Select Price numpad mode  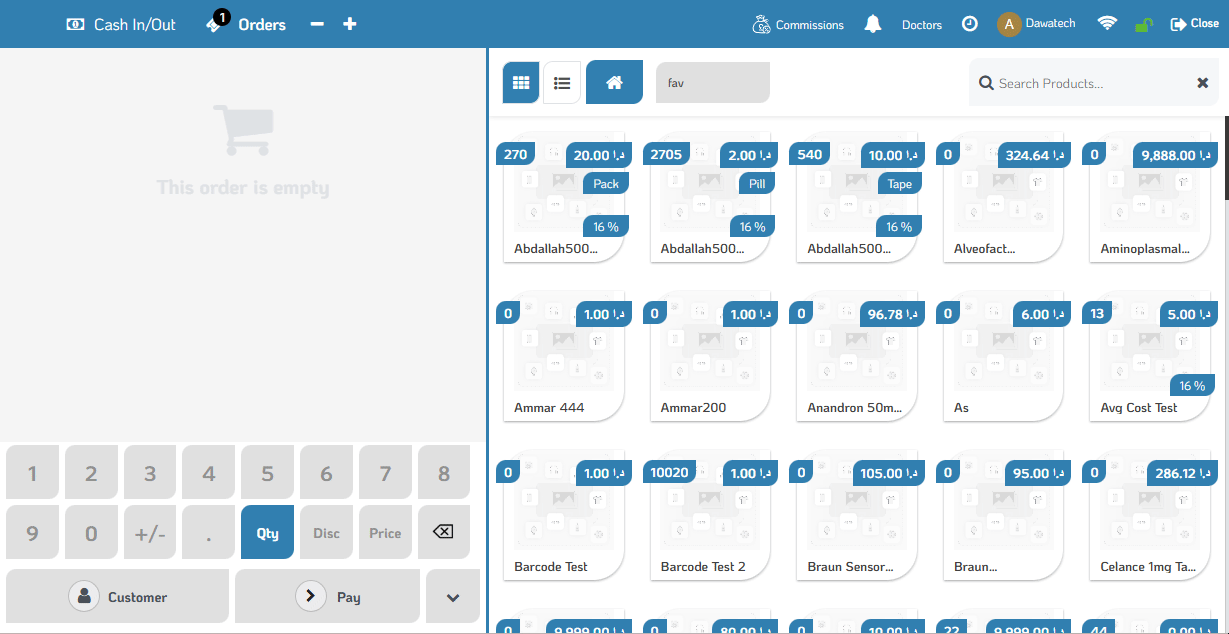pyautogui.click(x=385, y=532)
